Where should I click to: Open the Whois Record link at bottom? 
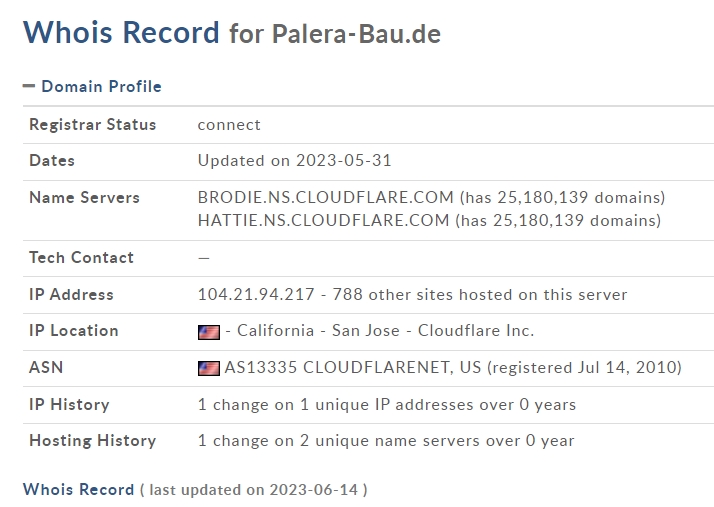coord(78,490)
